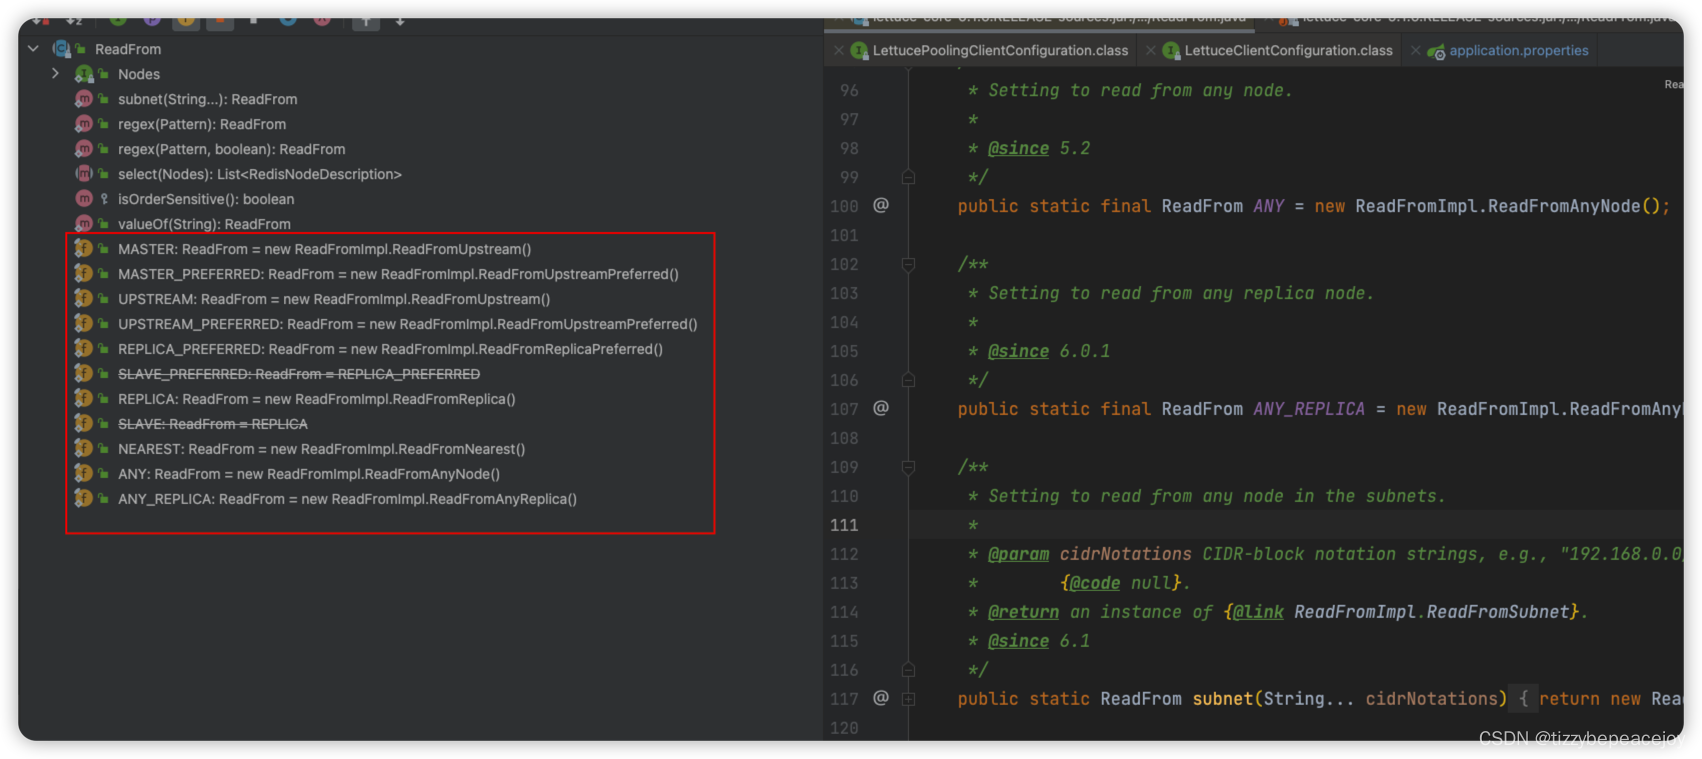Click the @since 6.1 Javadoc tag

tap(1018, 641)
